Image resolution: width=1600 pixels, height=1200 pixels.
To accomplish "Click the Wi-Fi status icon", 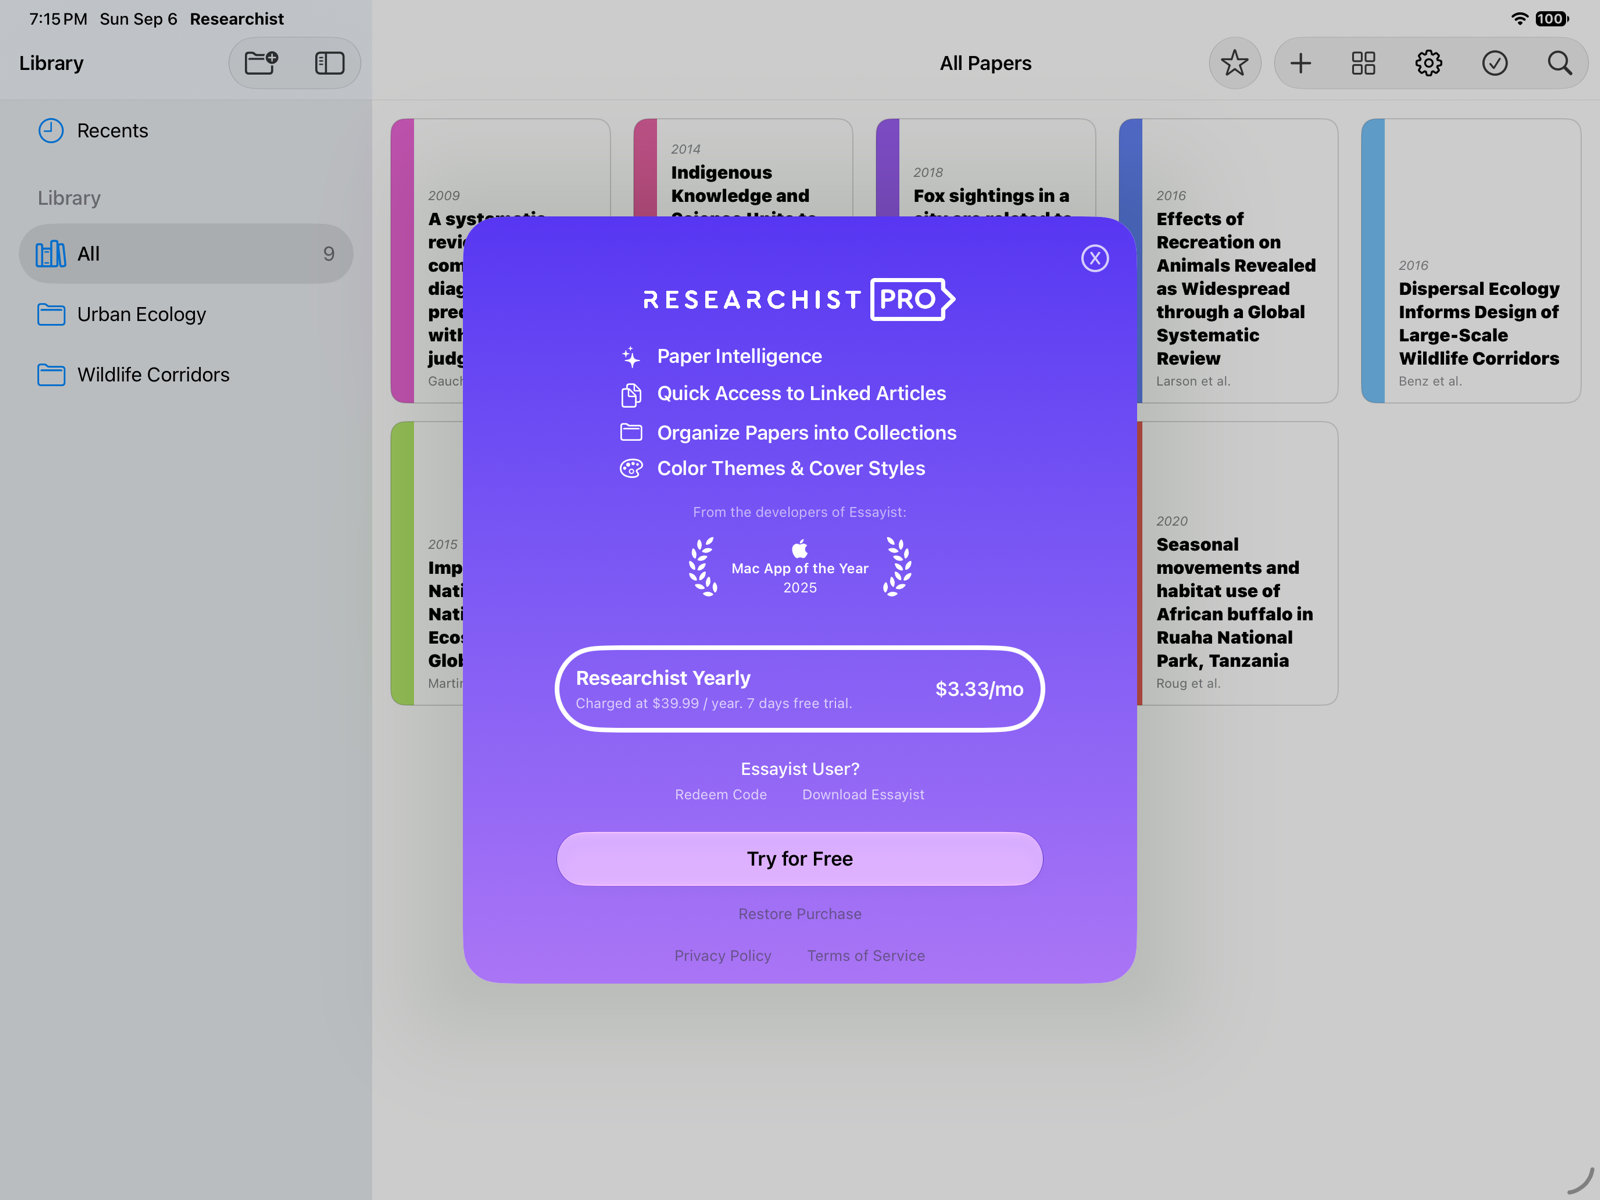I will click(1520, 19).
